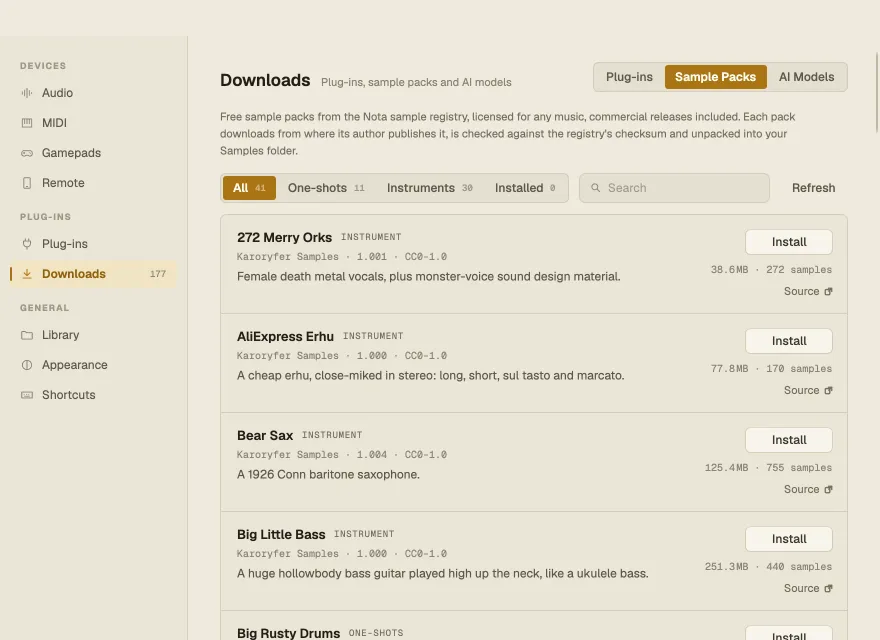Click the Bear Sax pack title
The height and width of the screenshot is (640, 880).
(x=265, y=436)
